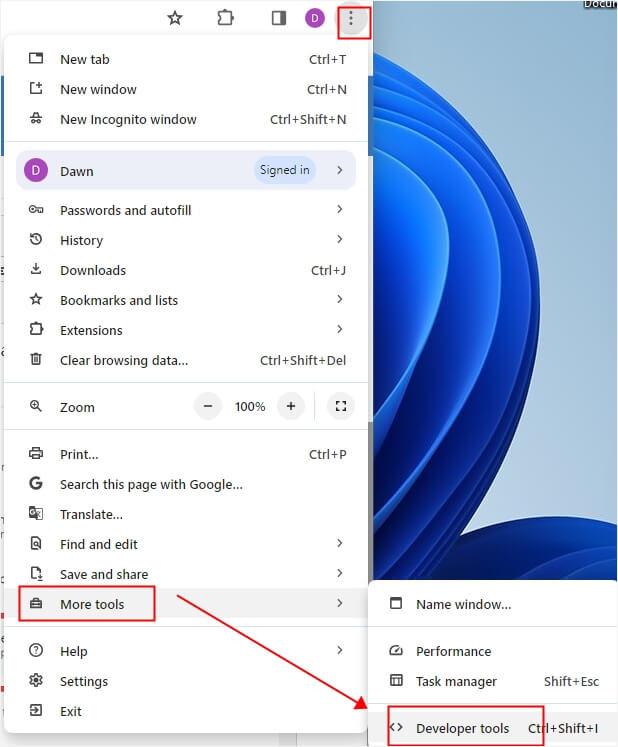The width and height of the screenshot is (618, 747).
Task: Click the zoom out minus button
Action: pyautogui.click(x=208, y=406)
